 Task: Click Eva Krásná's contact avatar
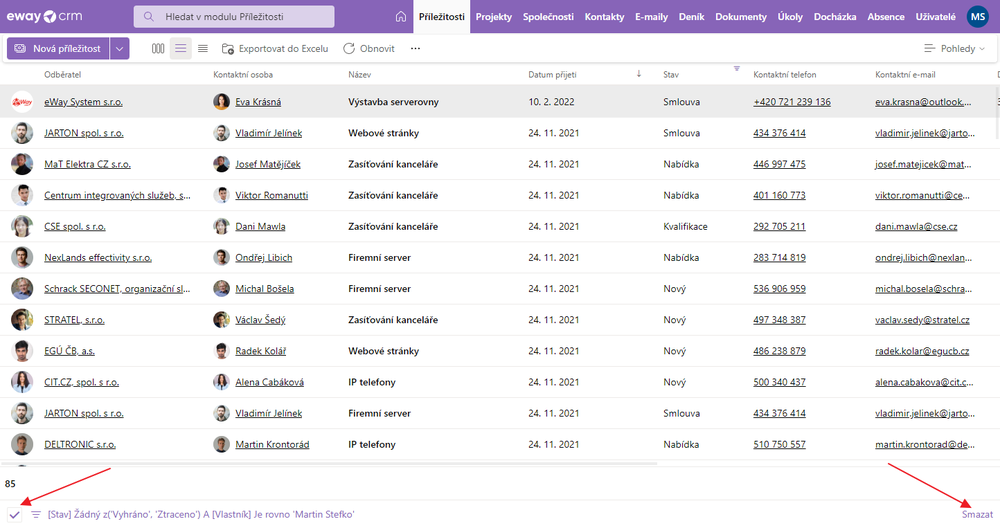[221, 102]
